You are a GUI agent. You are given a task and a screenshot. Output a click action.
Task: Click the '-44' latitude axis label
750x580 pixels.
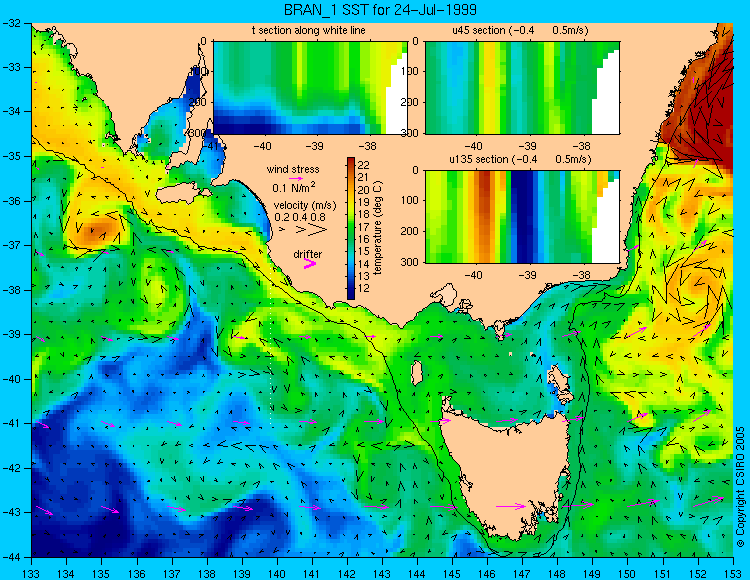(13, 557)
